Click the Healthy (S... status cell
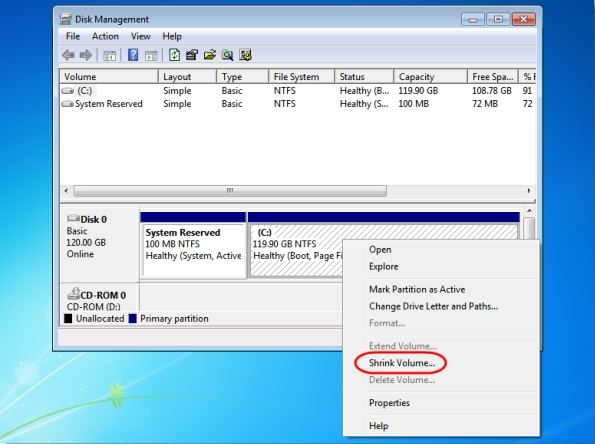 coord(364,104)
